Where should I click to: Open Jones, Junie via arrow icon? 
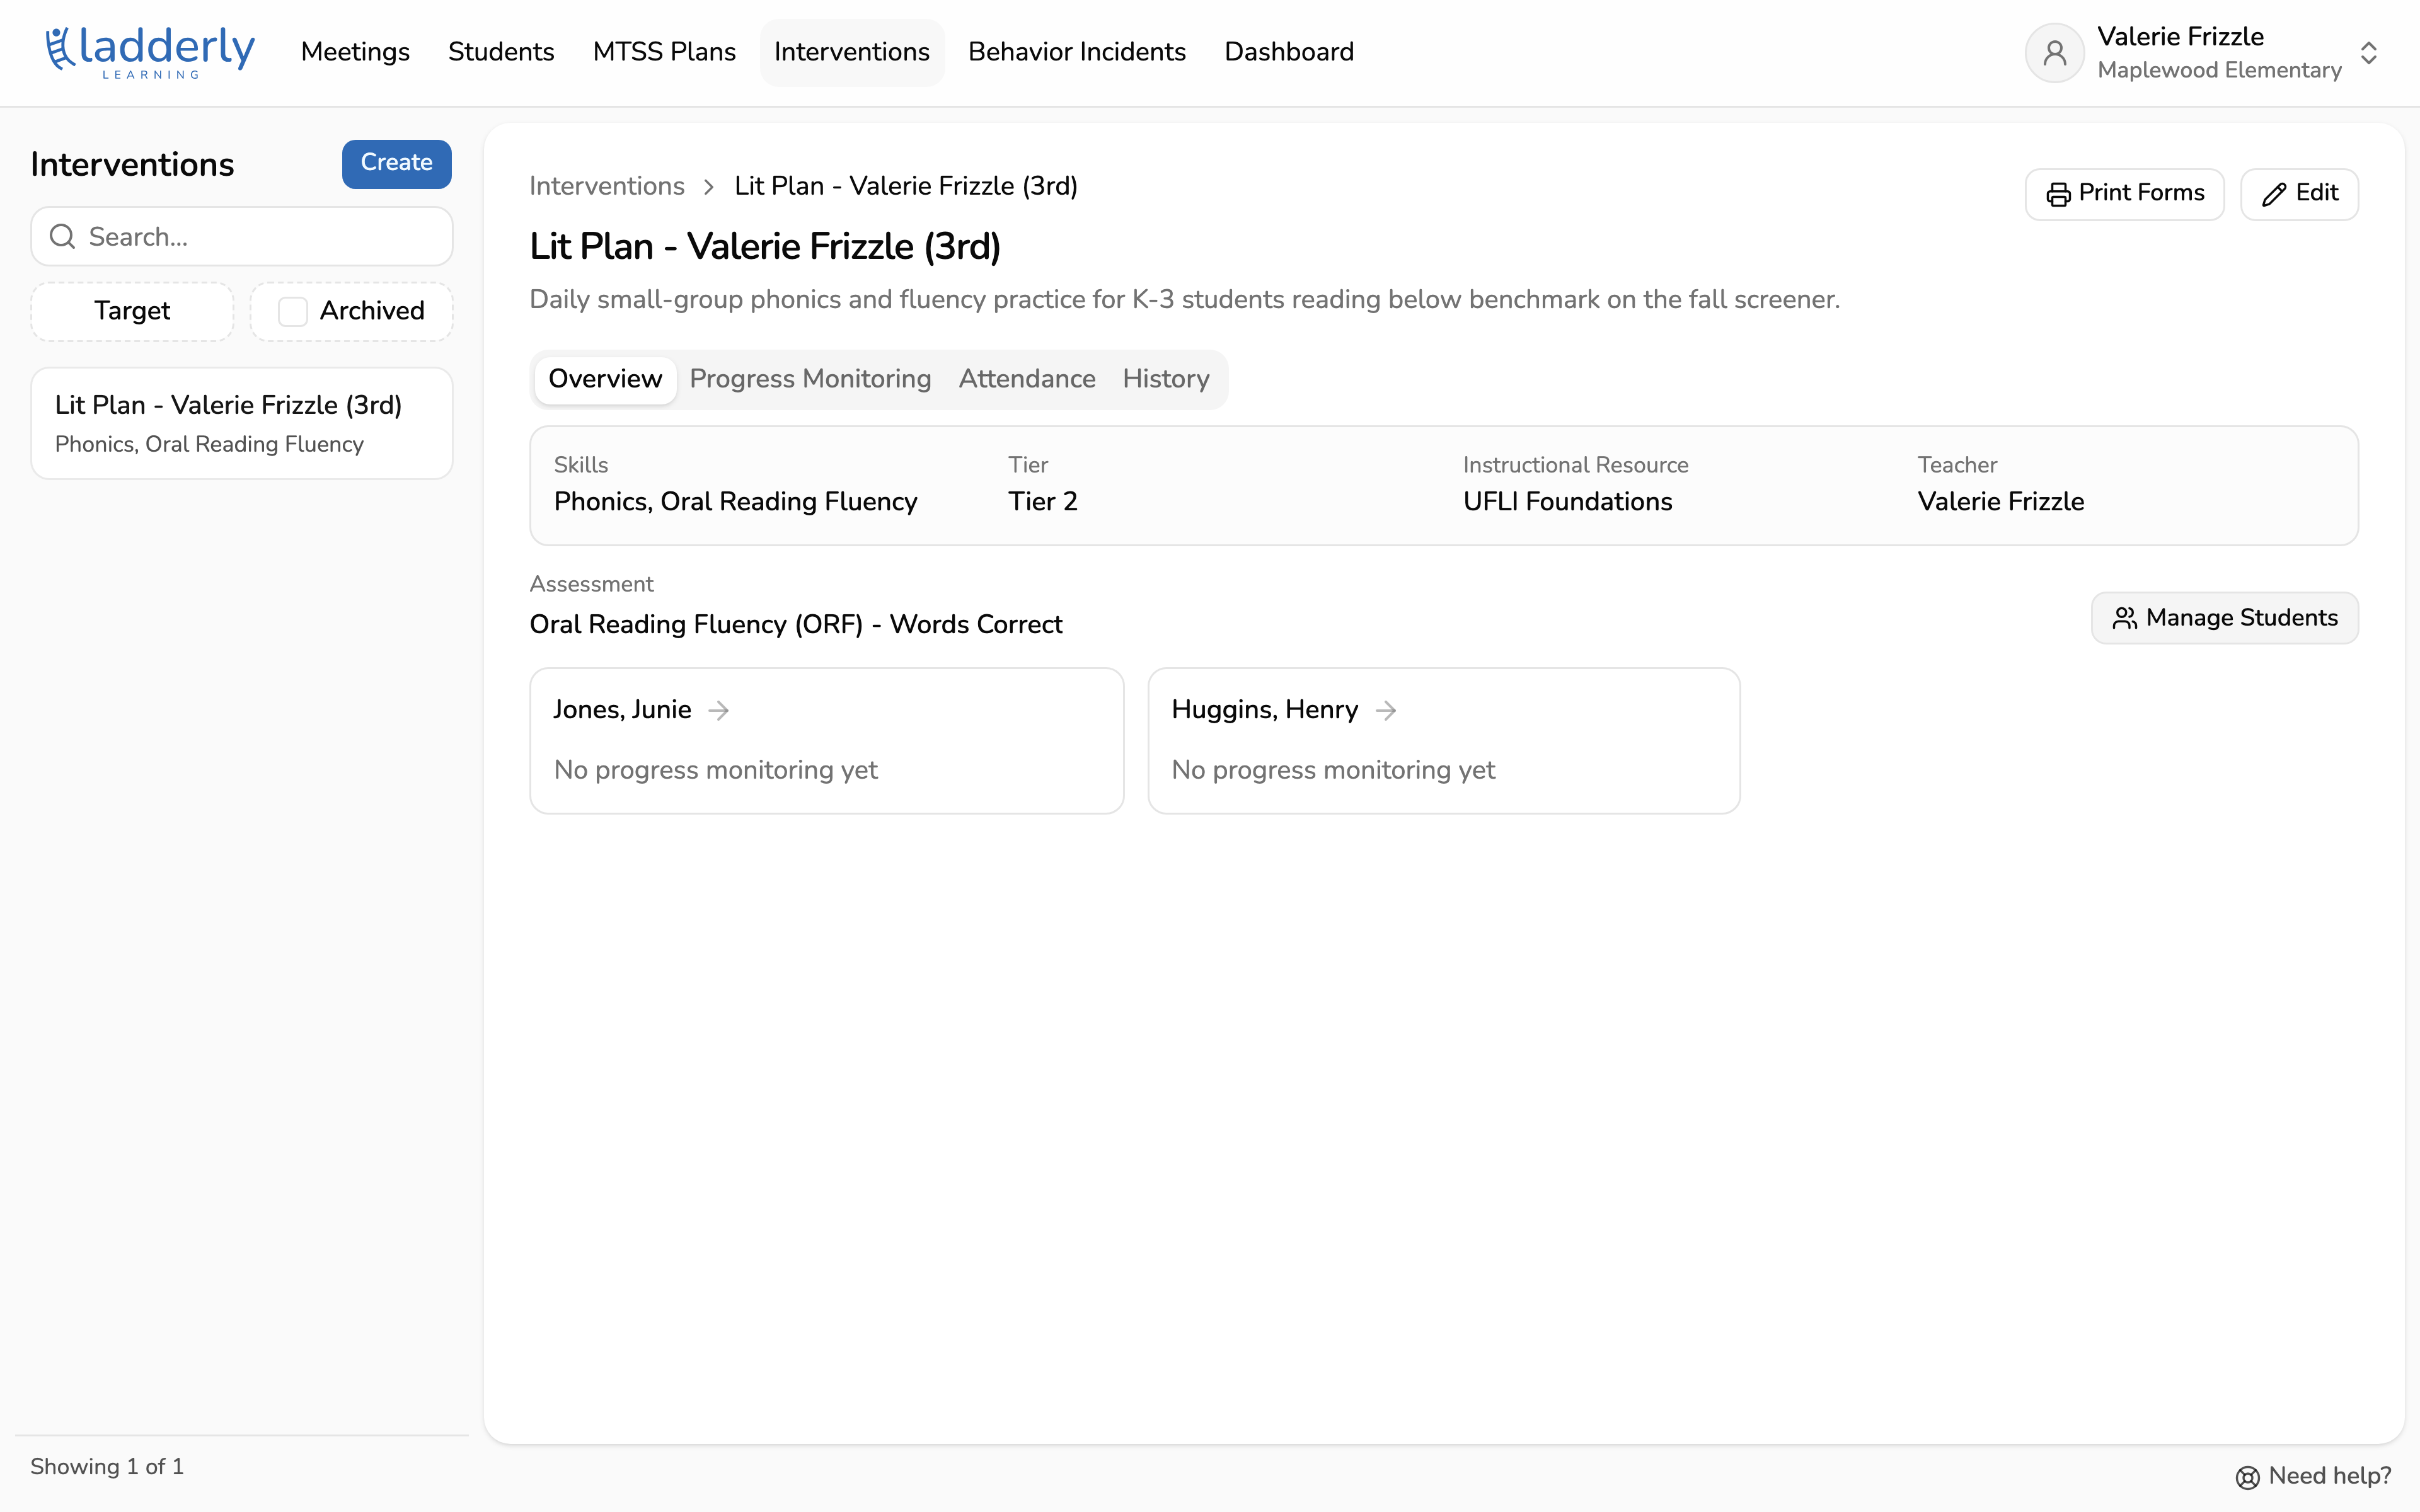click(x=718, y=710)
